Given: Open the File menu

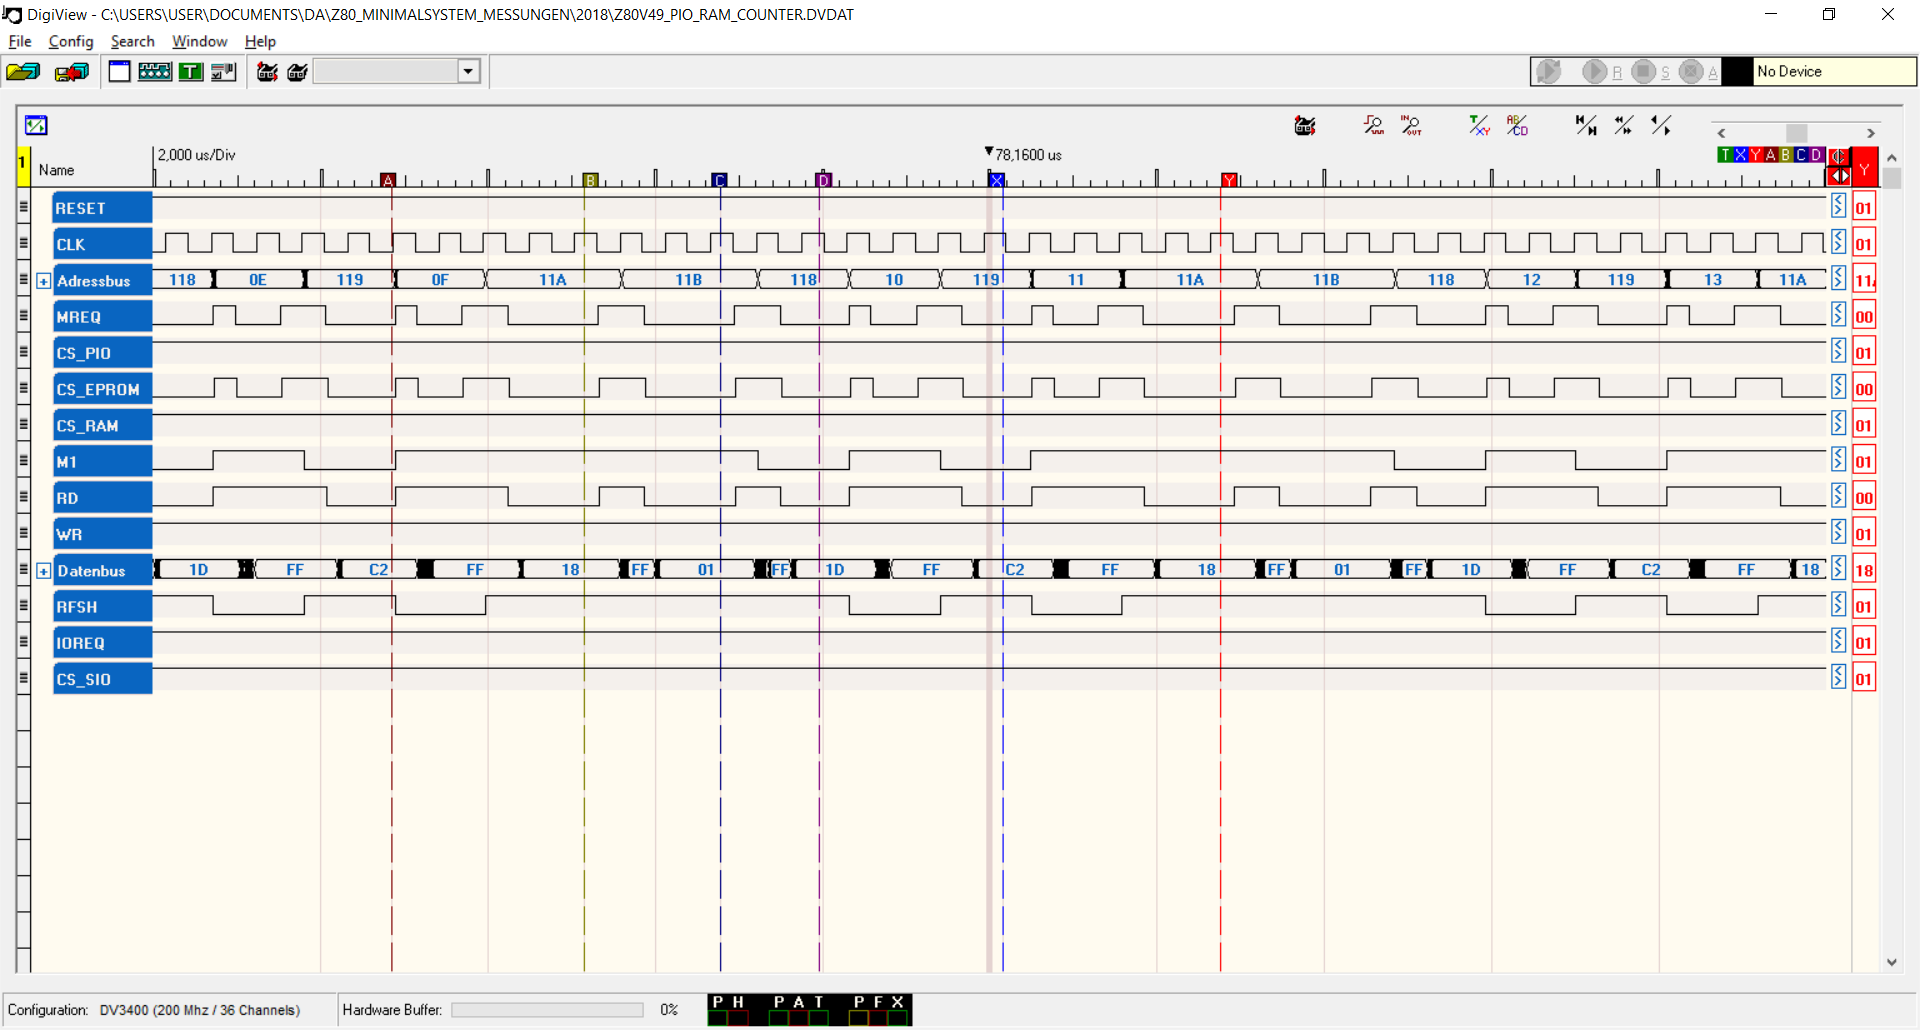Looking at the screenshot, I should 20,41.
